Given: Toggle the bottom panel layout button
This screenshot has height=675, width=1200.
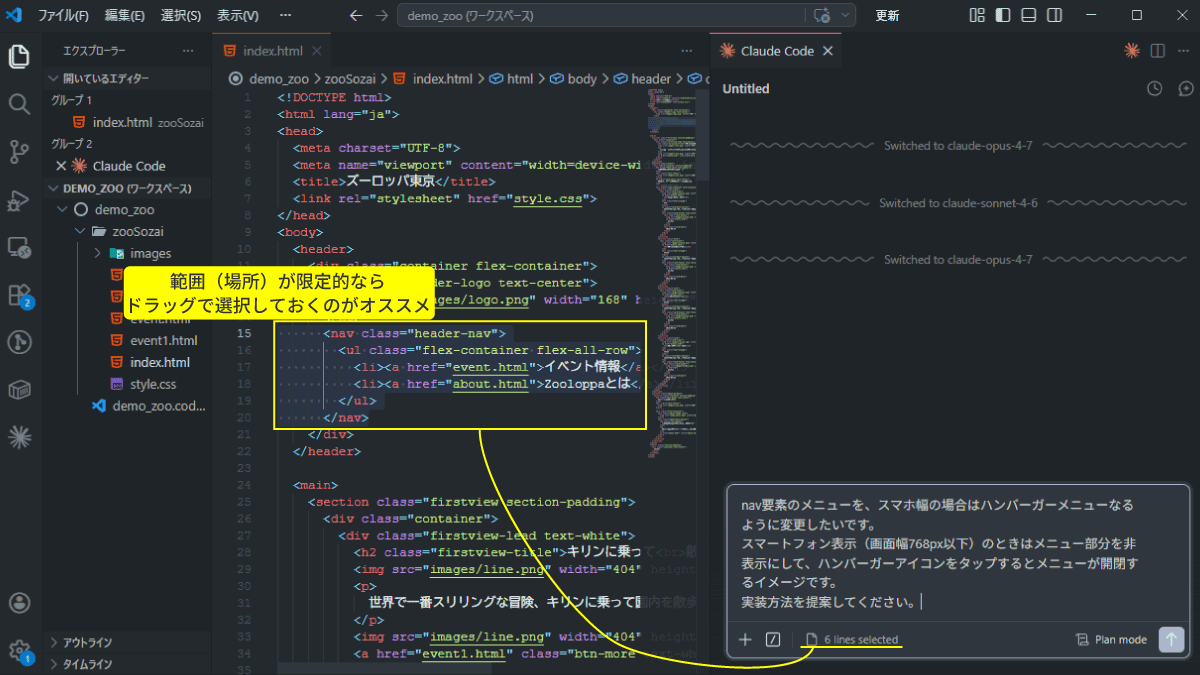Looking at the screenshot, I should tap(1028, 16).
